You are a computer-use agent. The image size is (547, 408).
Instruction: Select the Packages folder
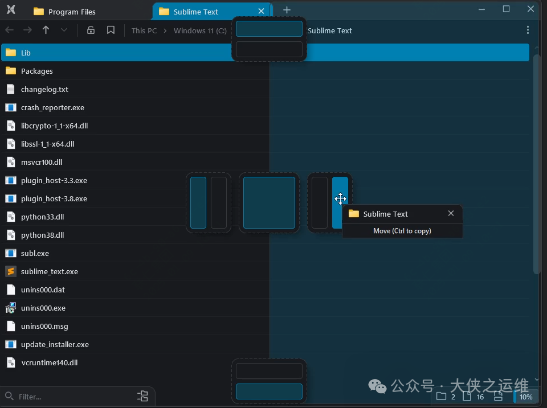click(x=265, y=71)
